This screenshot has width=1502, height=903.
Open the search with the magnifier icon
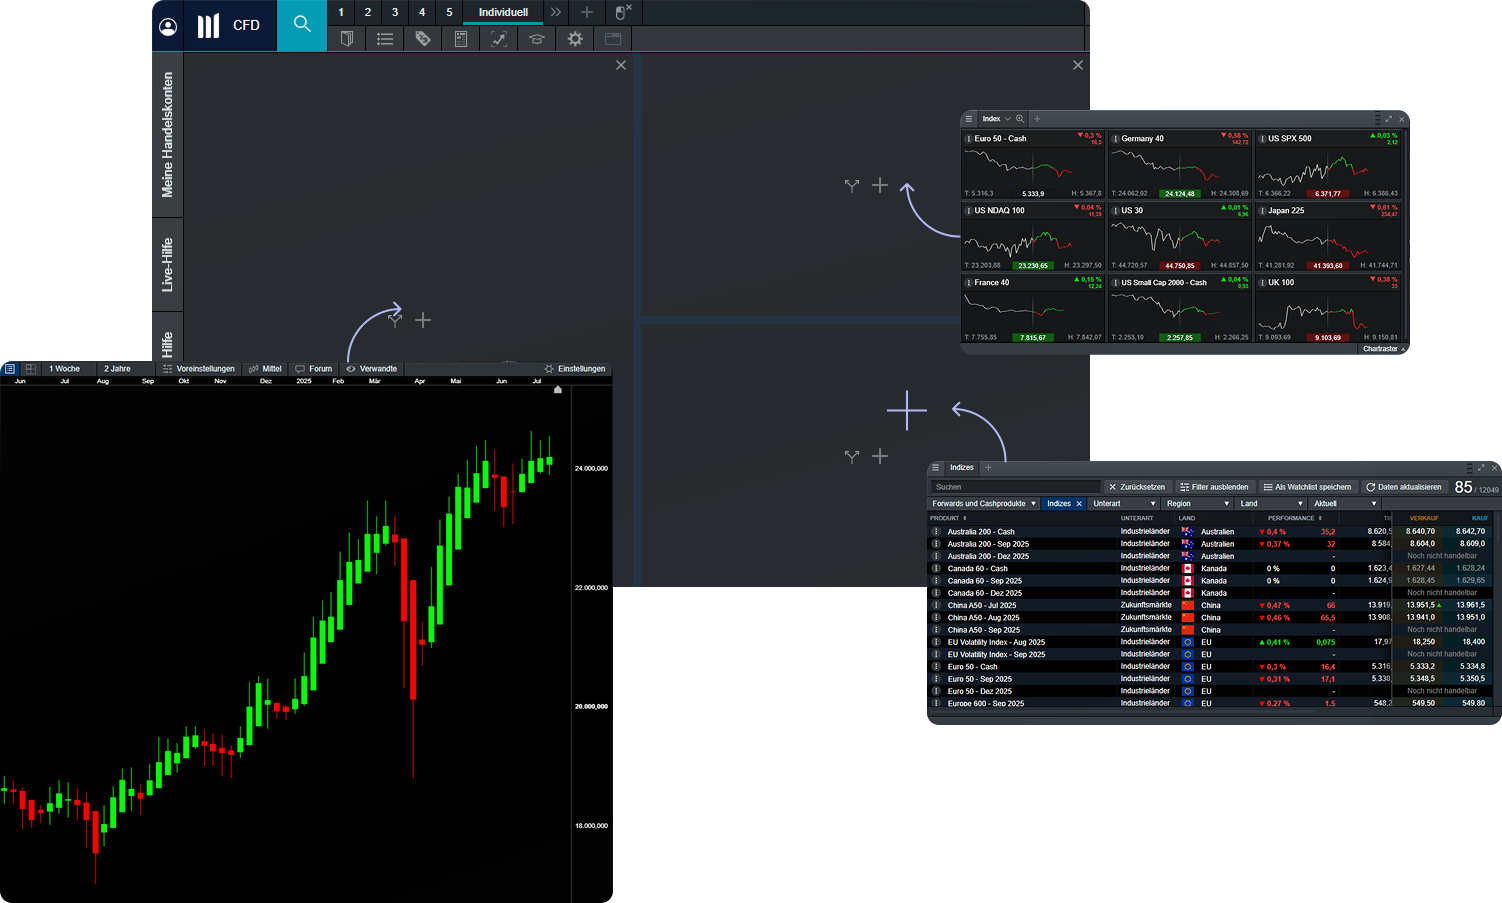coord(302,25)
